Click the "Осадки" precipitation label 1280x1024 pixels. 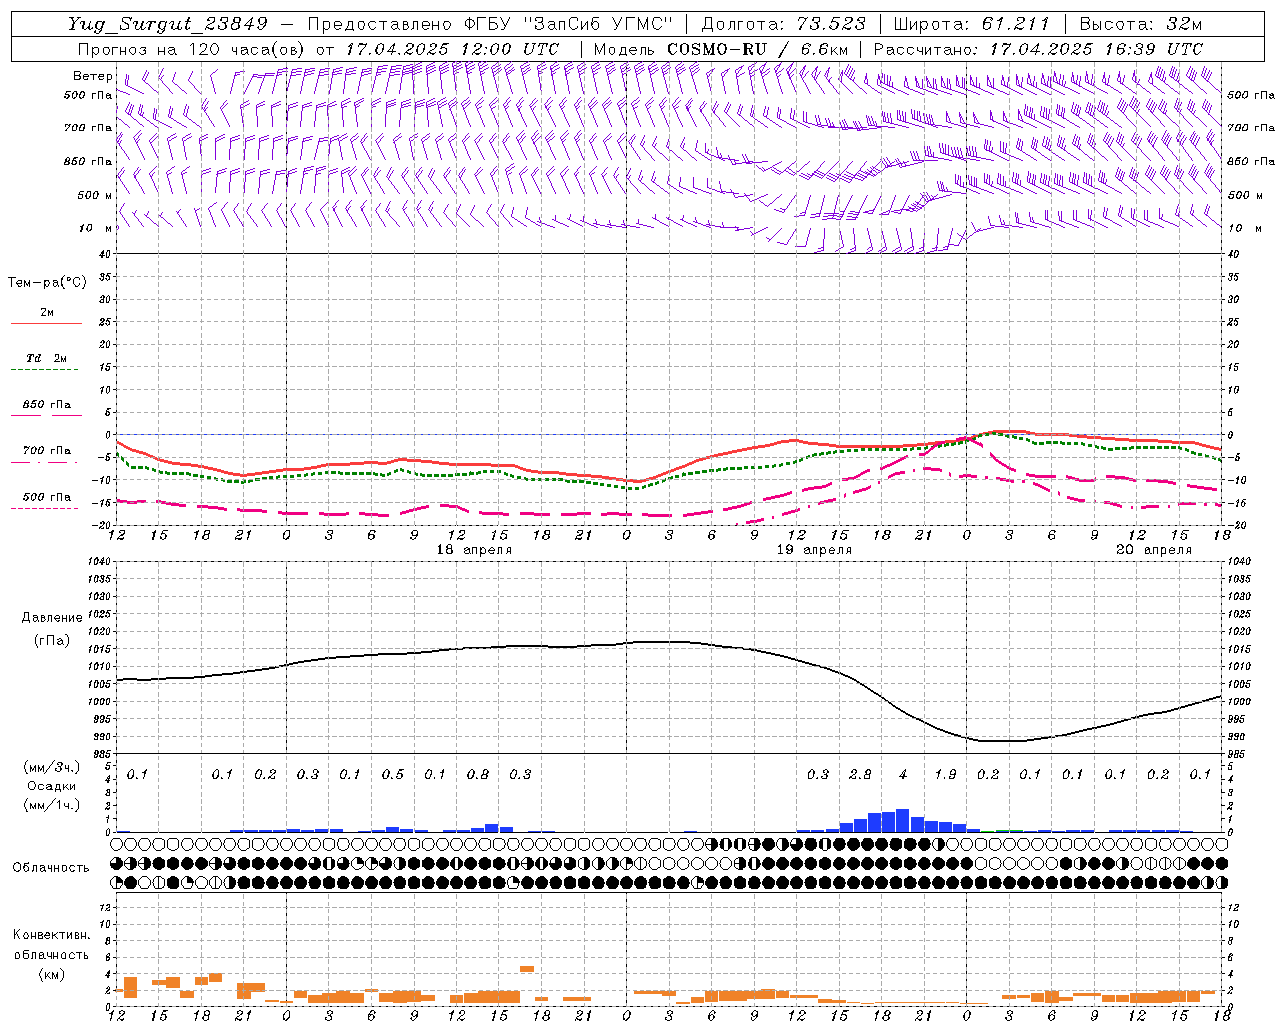click(x=51, y=786)
